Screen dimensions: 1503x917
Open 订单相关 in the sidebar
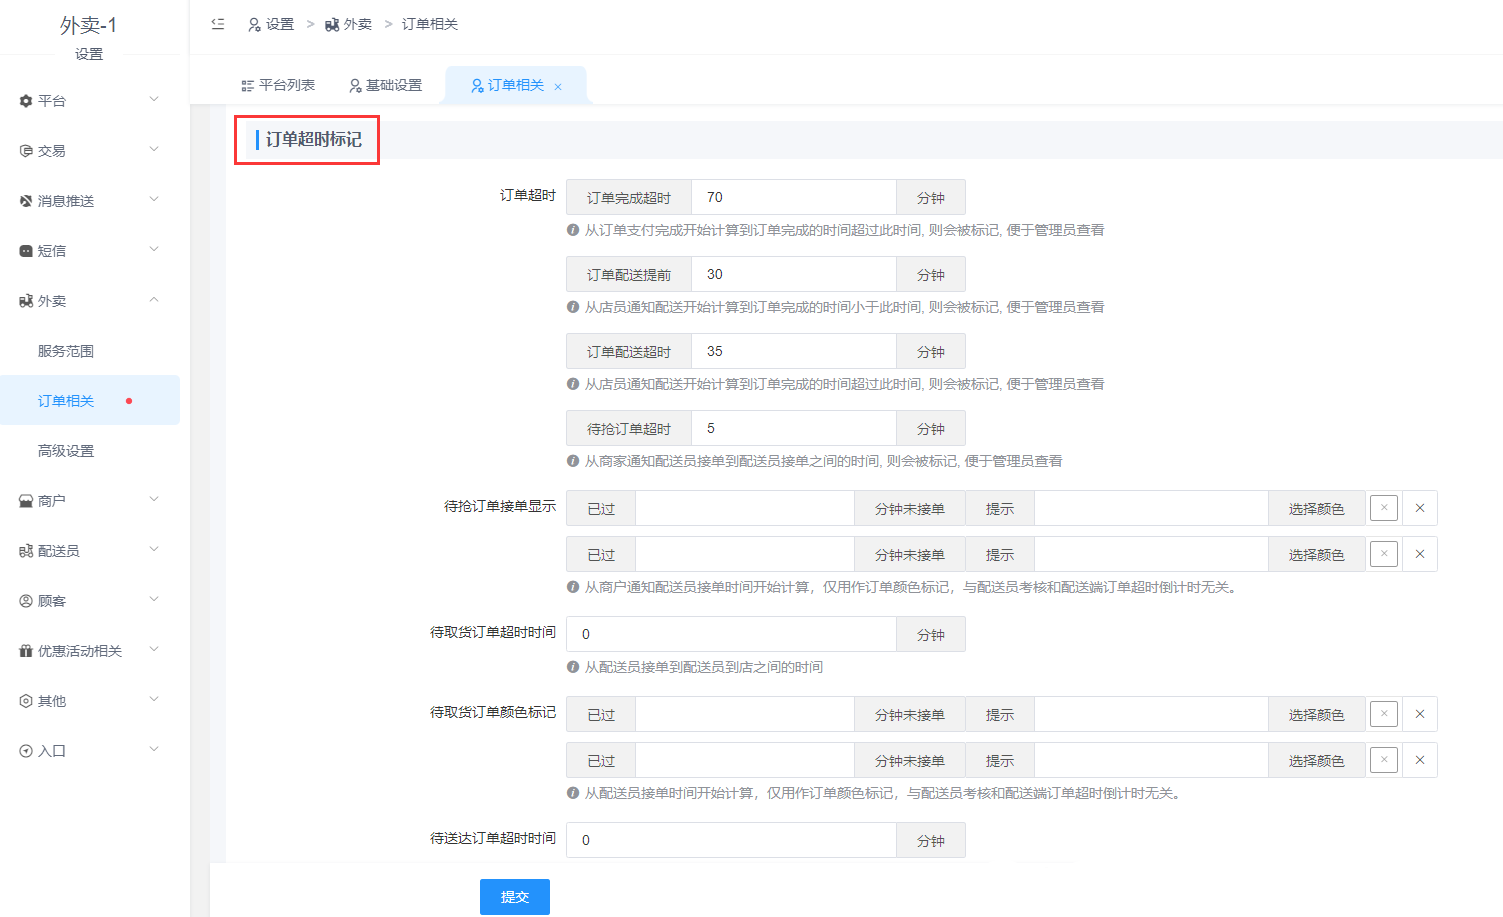pyautogui.click(x=90, y=401)
